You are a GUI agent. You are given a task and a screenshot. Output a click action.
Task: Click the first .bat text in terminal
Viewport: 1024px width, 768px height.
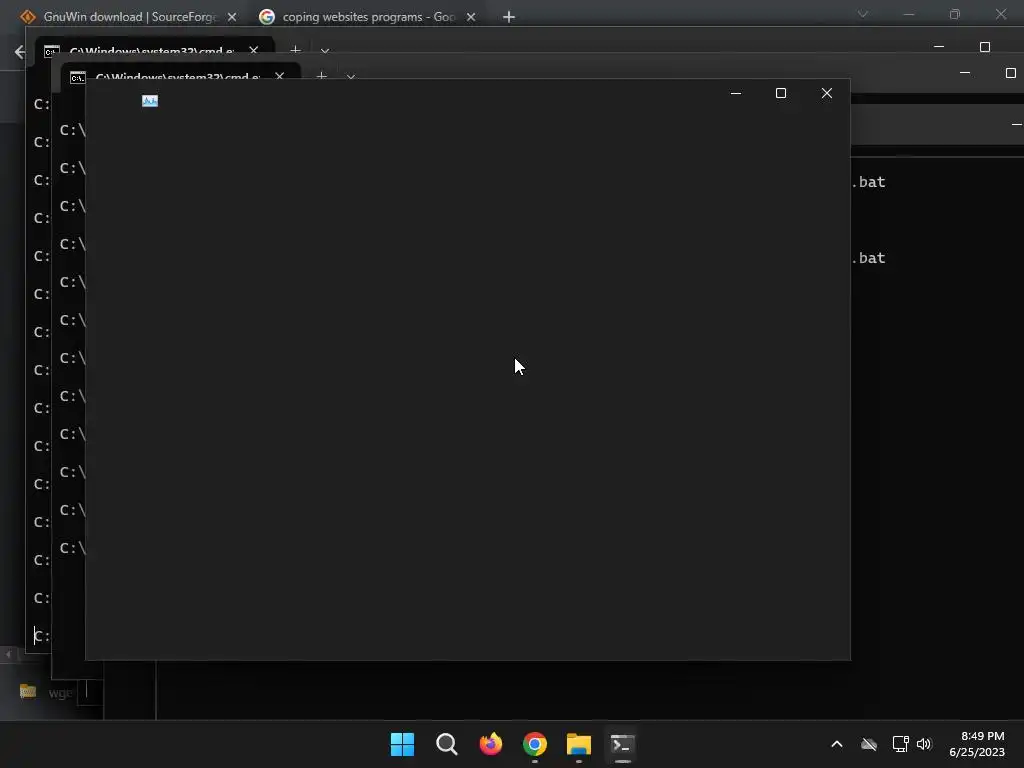(x=869, y=182)
